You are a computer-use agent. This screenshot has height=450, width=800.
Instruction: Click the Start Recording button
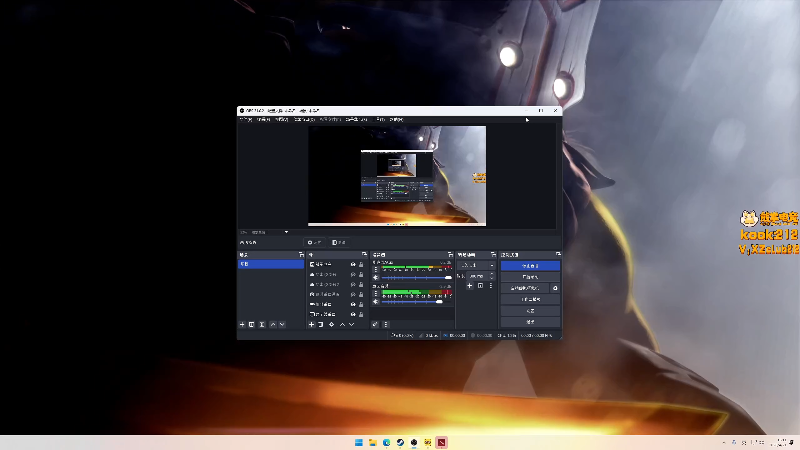(x=530, y=277)
